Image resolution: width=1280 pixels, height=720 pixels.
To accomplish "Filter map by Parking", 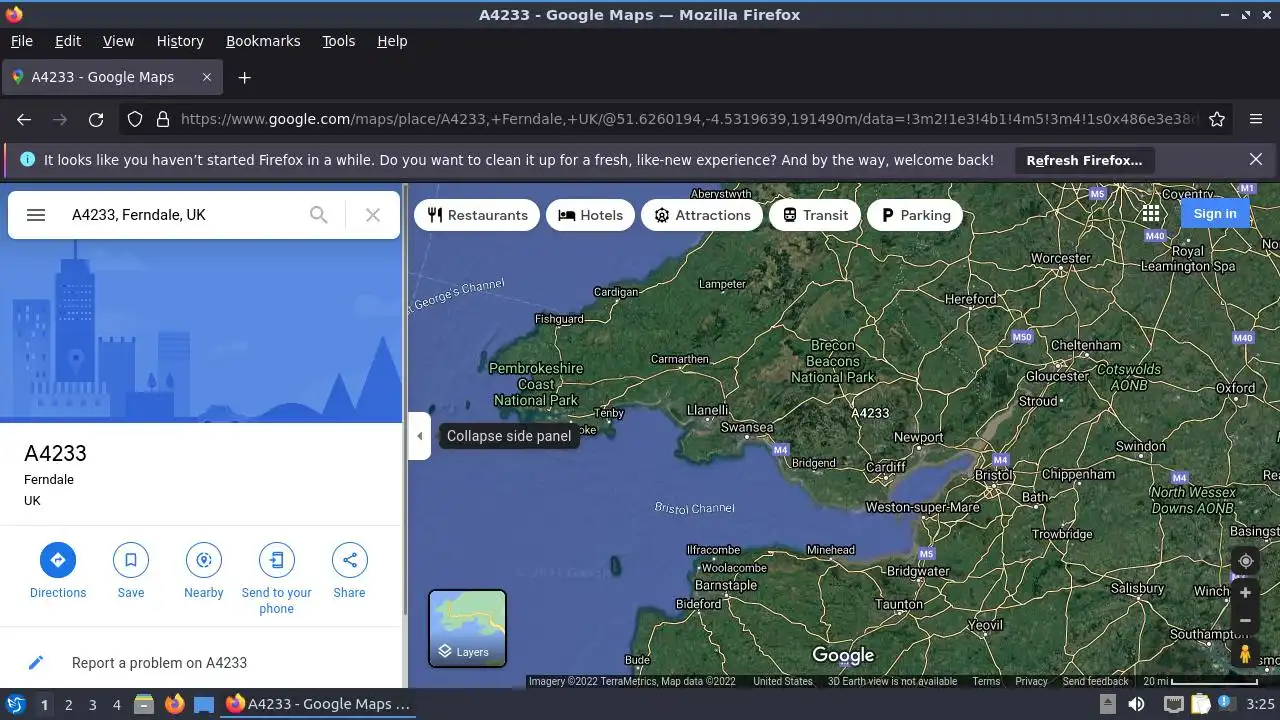I will (915, 215).
